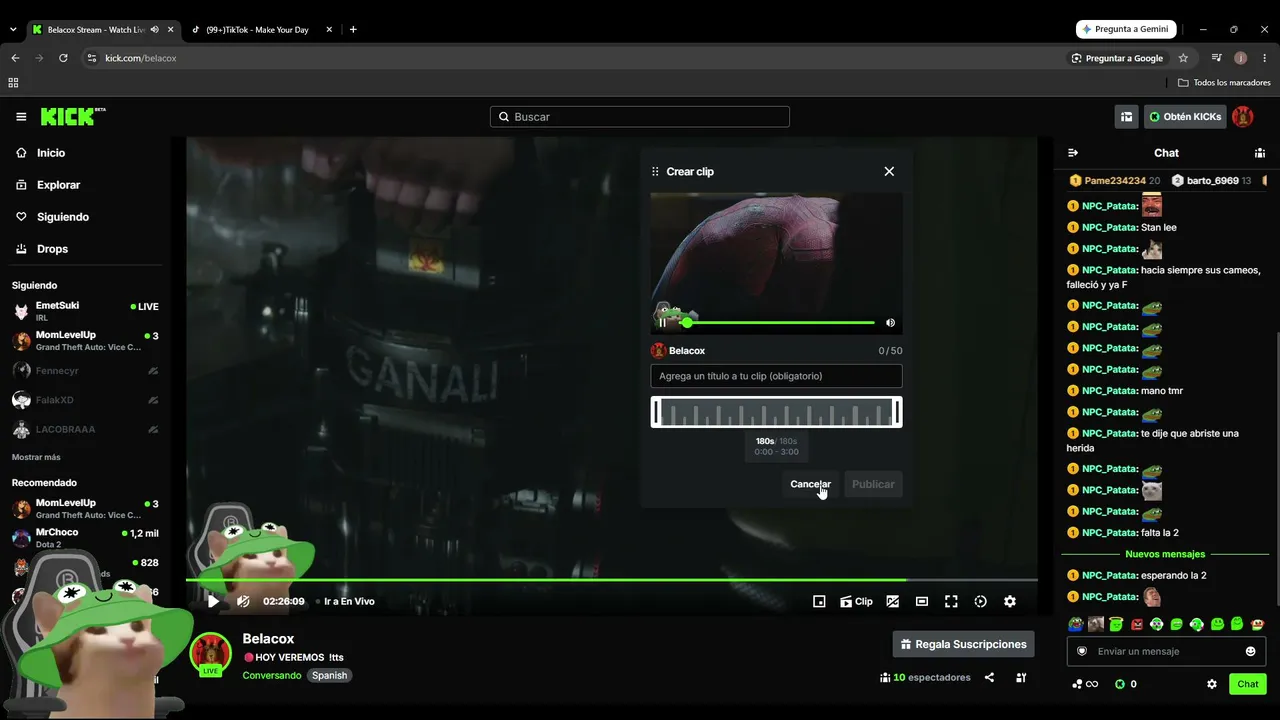Open a new browser tab
This screenshot has height=720, width=1280.
(353, 30)
